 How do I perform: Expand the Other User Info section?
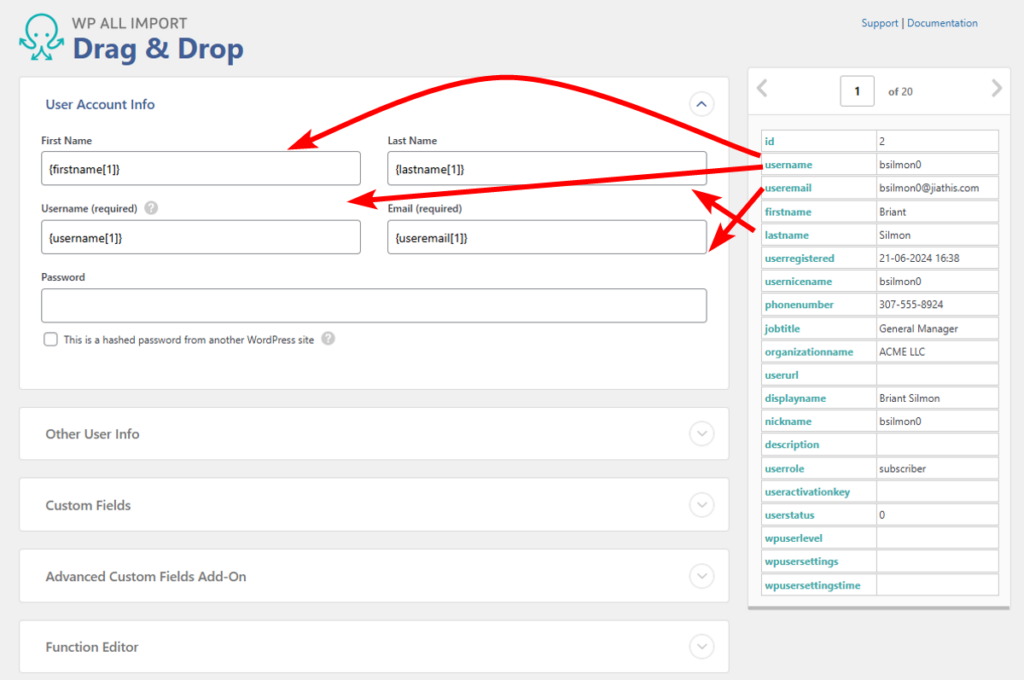tap(702, 433)
